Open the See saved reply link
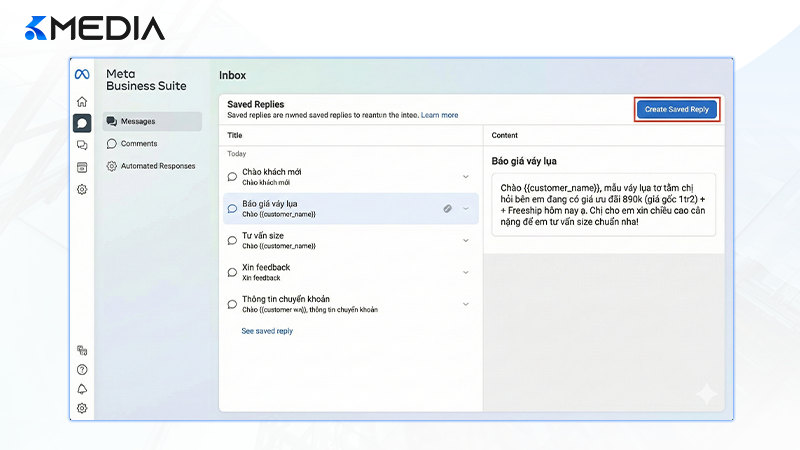This screenshot has width=800, height=450. pos(267,331)
